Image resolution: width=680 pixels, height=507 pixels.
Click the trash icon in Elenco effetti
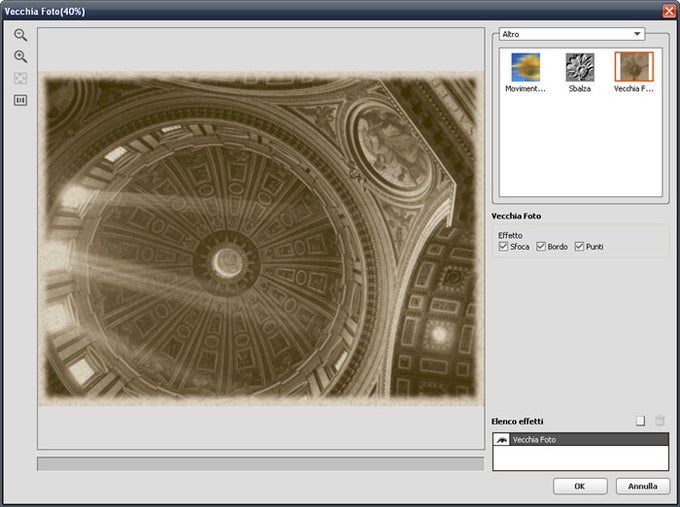pos(660,421)
